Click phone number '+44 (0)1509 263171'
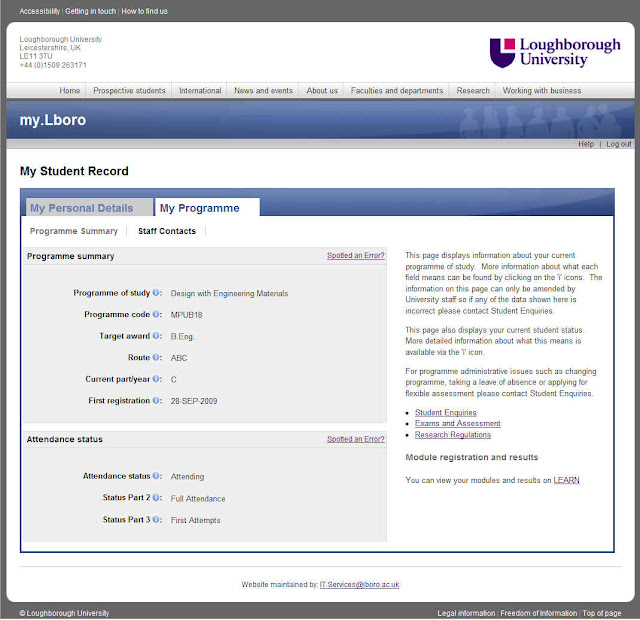 pos(53,65)
